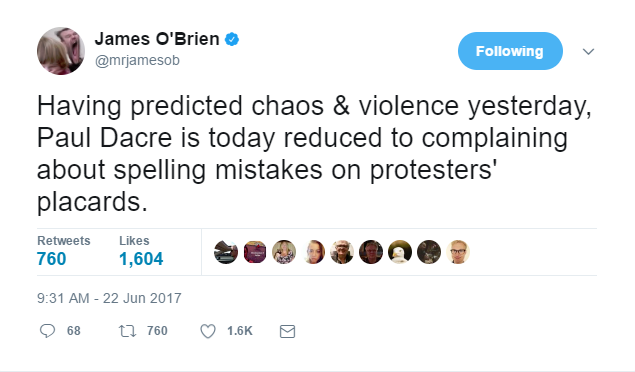Toggle the Following button
The width and height of the screenshot is (635, 372).
point(510,51)
